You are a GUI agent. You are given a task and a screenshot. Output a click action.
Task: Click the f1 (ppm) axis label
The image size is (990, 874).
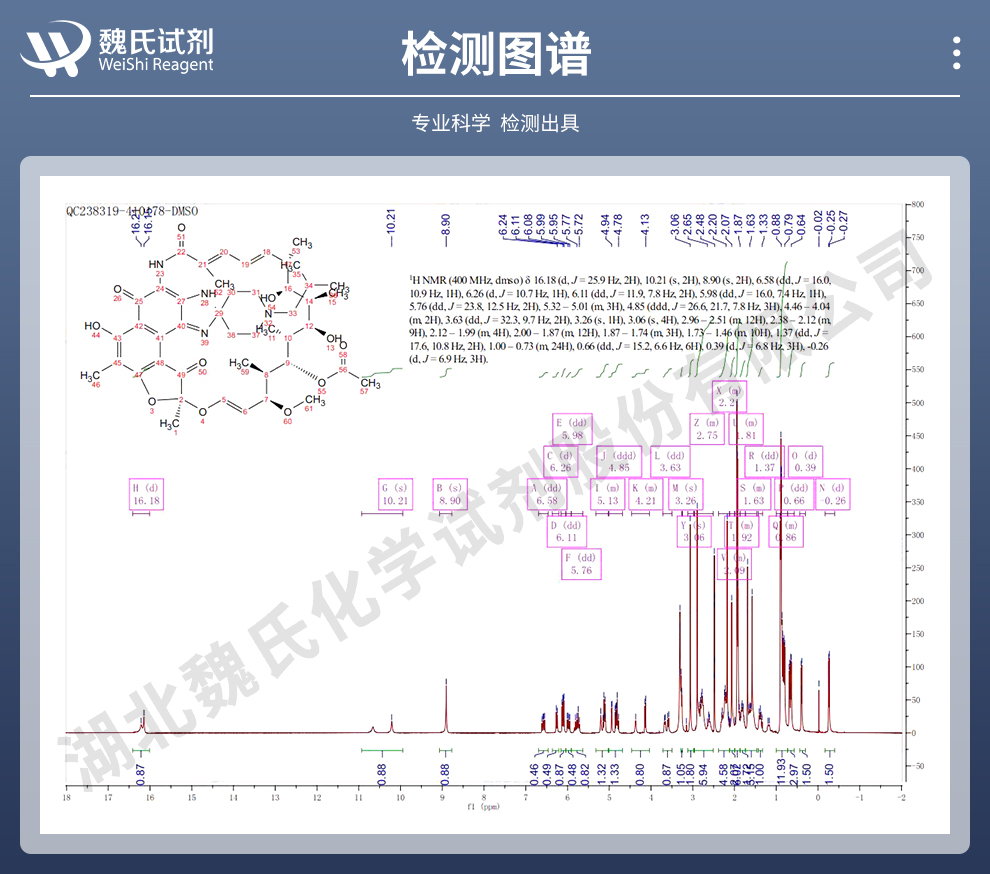483,805
